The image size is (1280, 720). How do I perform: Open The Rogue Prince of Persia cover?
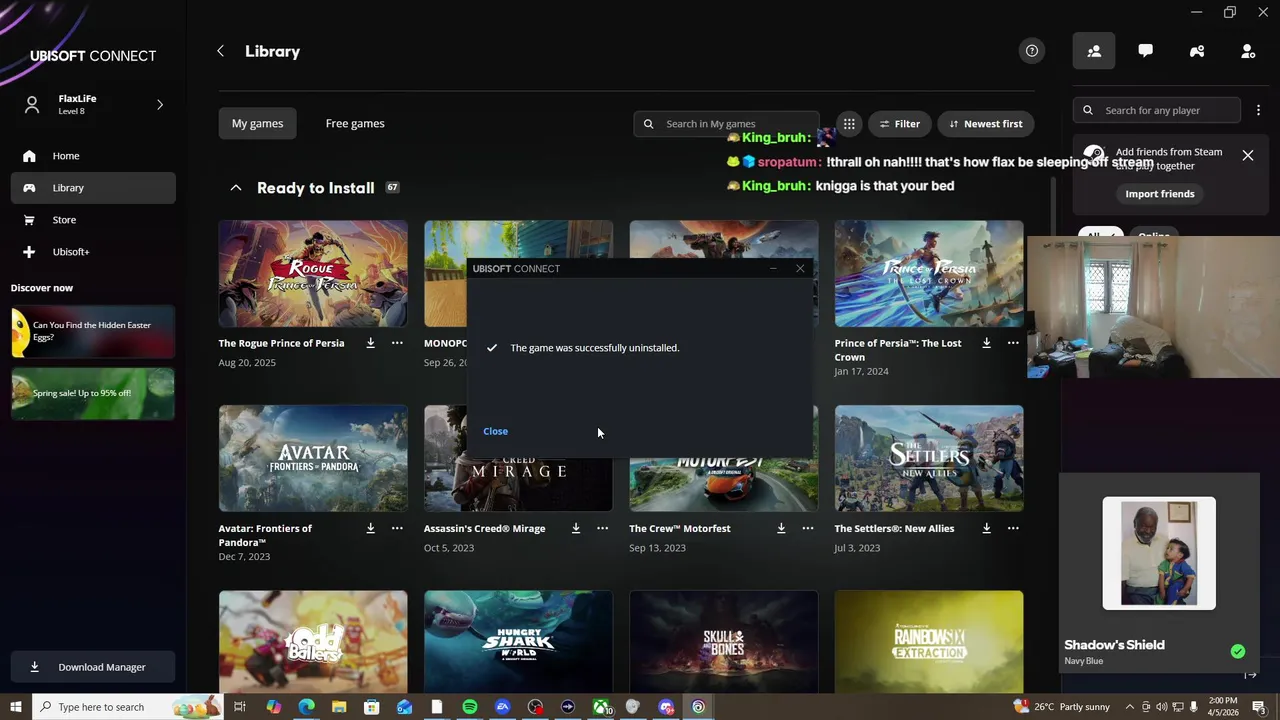tap(313, 273)
